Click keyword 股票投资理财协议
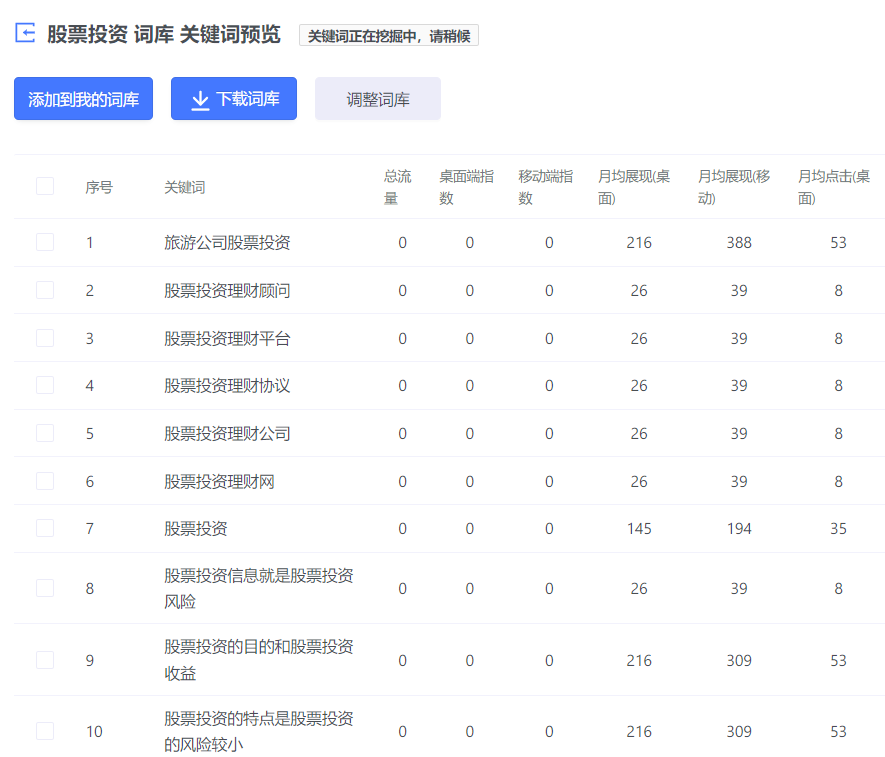 pos(227,386)
